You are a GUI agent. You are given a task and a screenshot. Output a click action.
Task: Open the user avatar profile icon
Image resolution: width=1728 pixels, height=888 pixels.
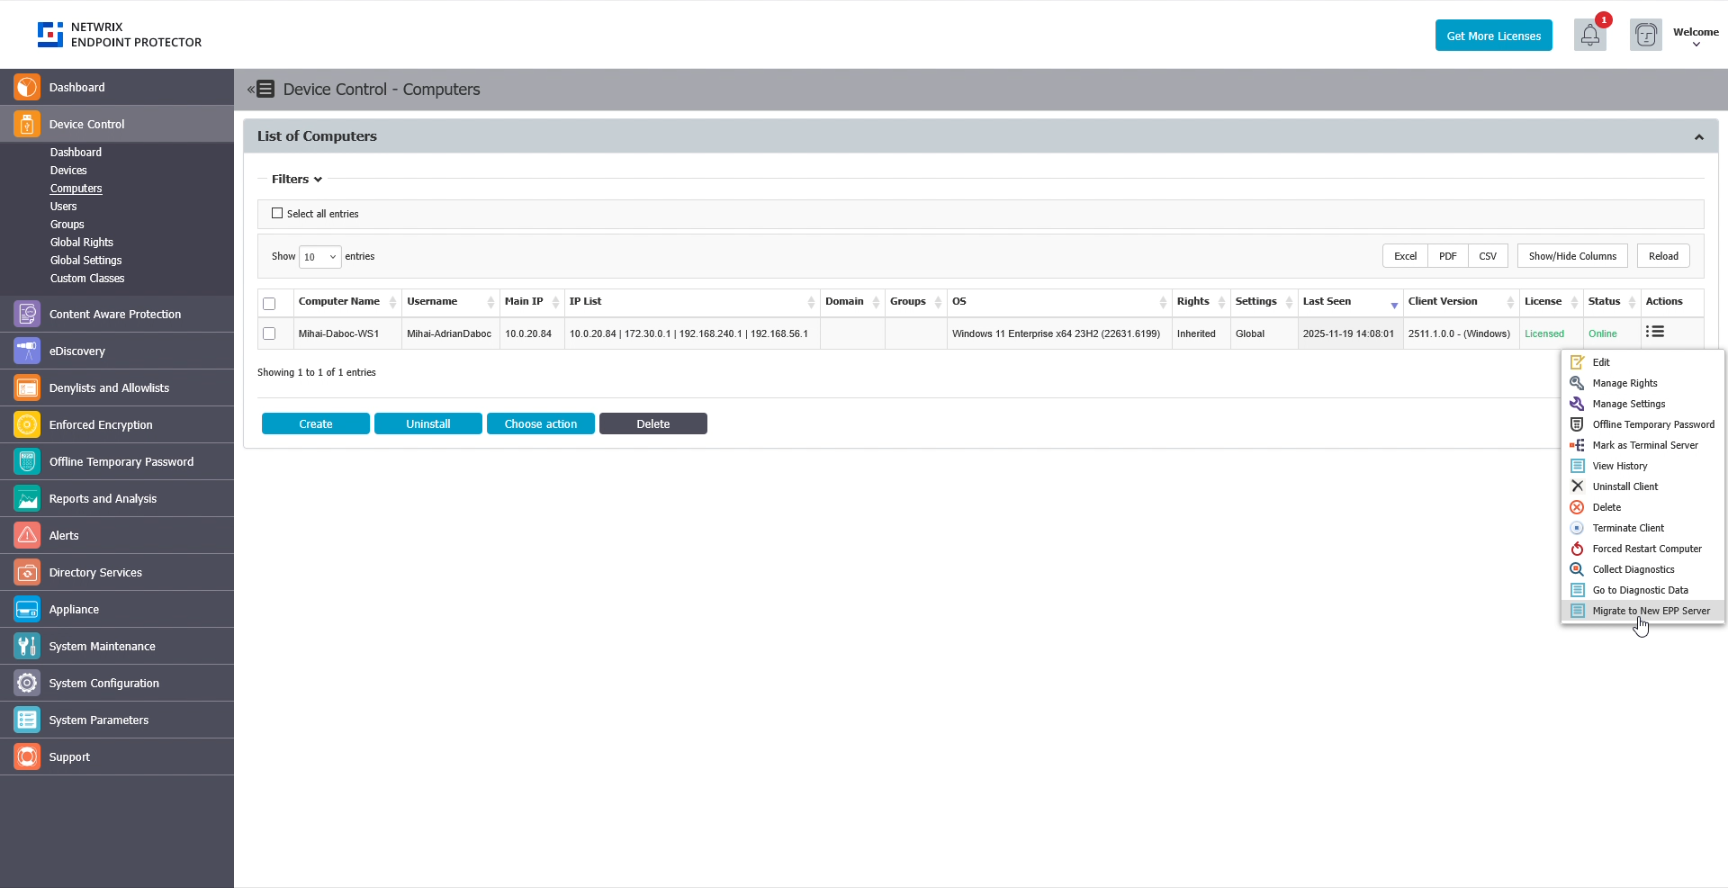[1645, 36]
